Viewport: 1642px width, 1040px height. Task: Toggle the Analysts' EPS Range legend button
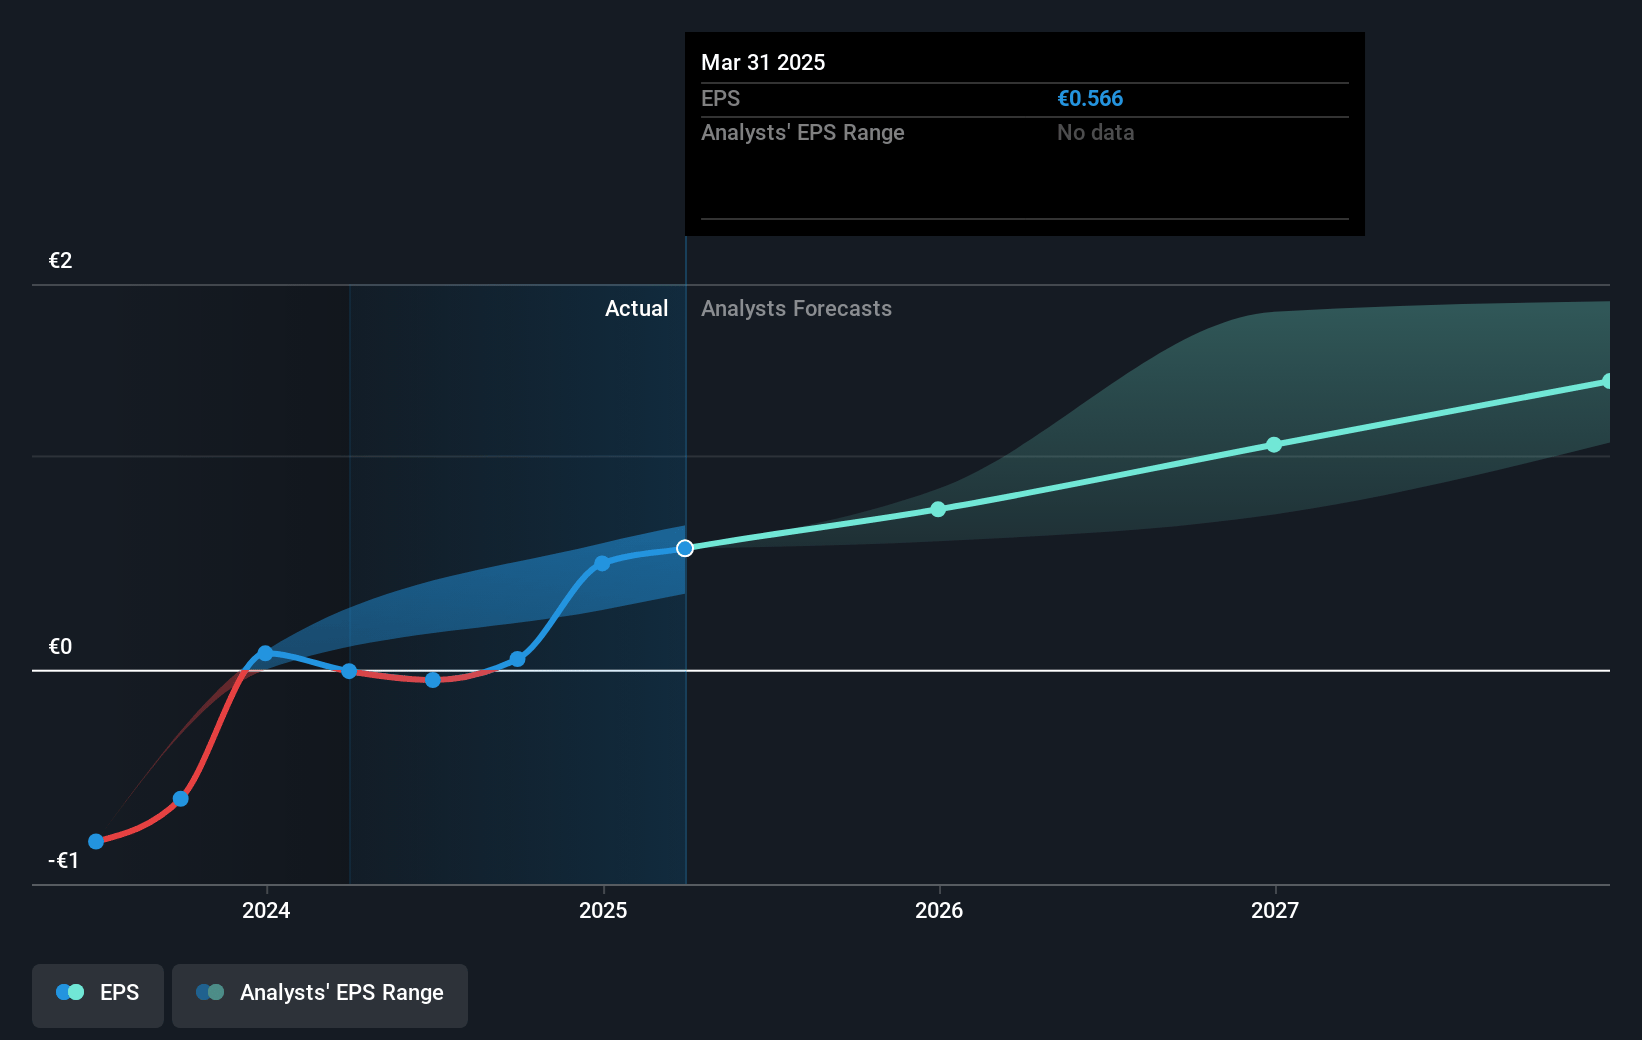tap(320, 995)
